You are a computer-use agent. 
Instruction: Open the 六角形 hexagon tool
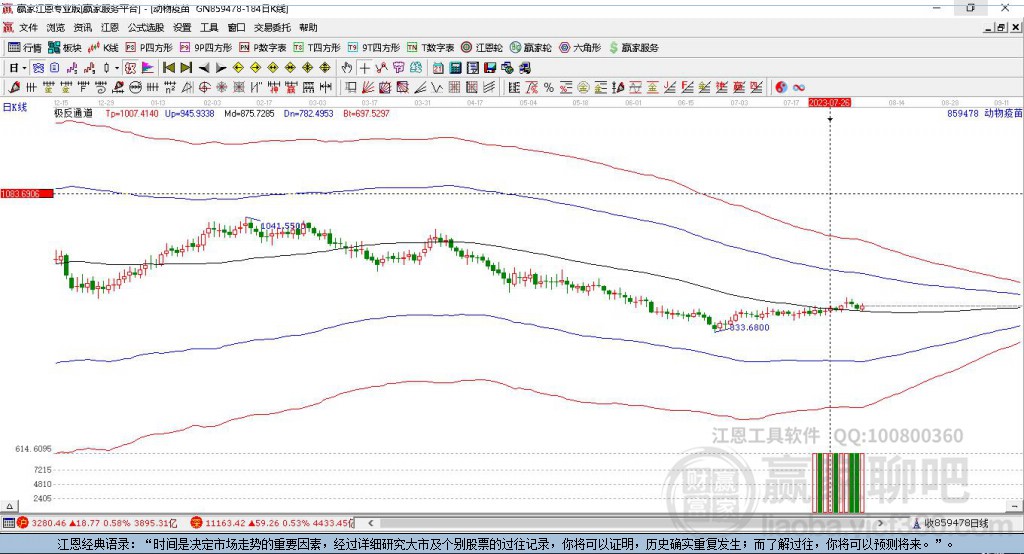point(580,48)
